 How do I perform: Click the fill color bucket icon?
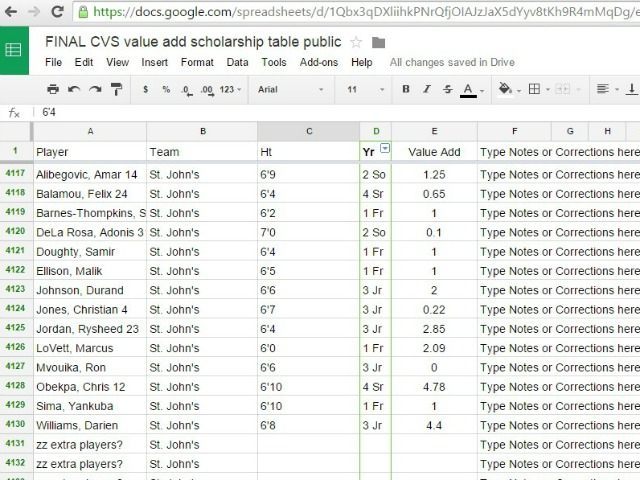[505, 88]
